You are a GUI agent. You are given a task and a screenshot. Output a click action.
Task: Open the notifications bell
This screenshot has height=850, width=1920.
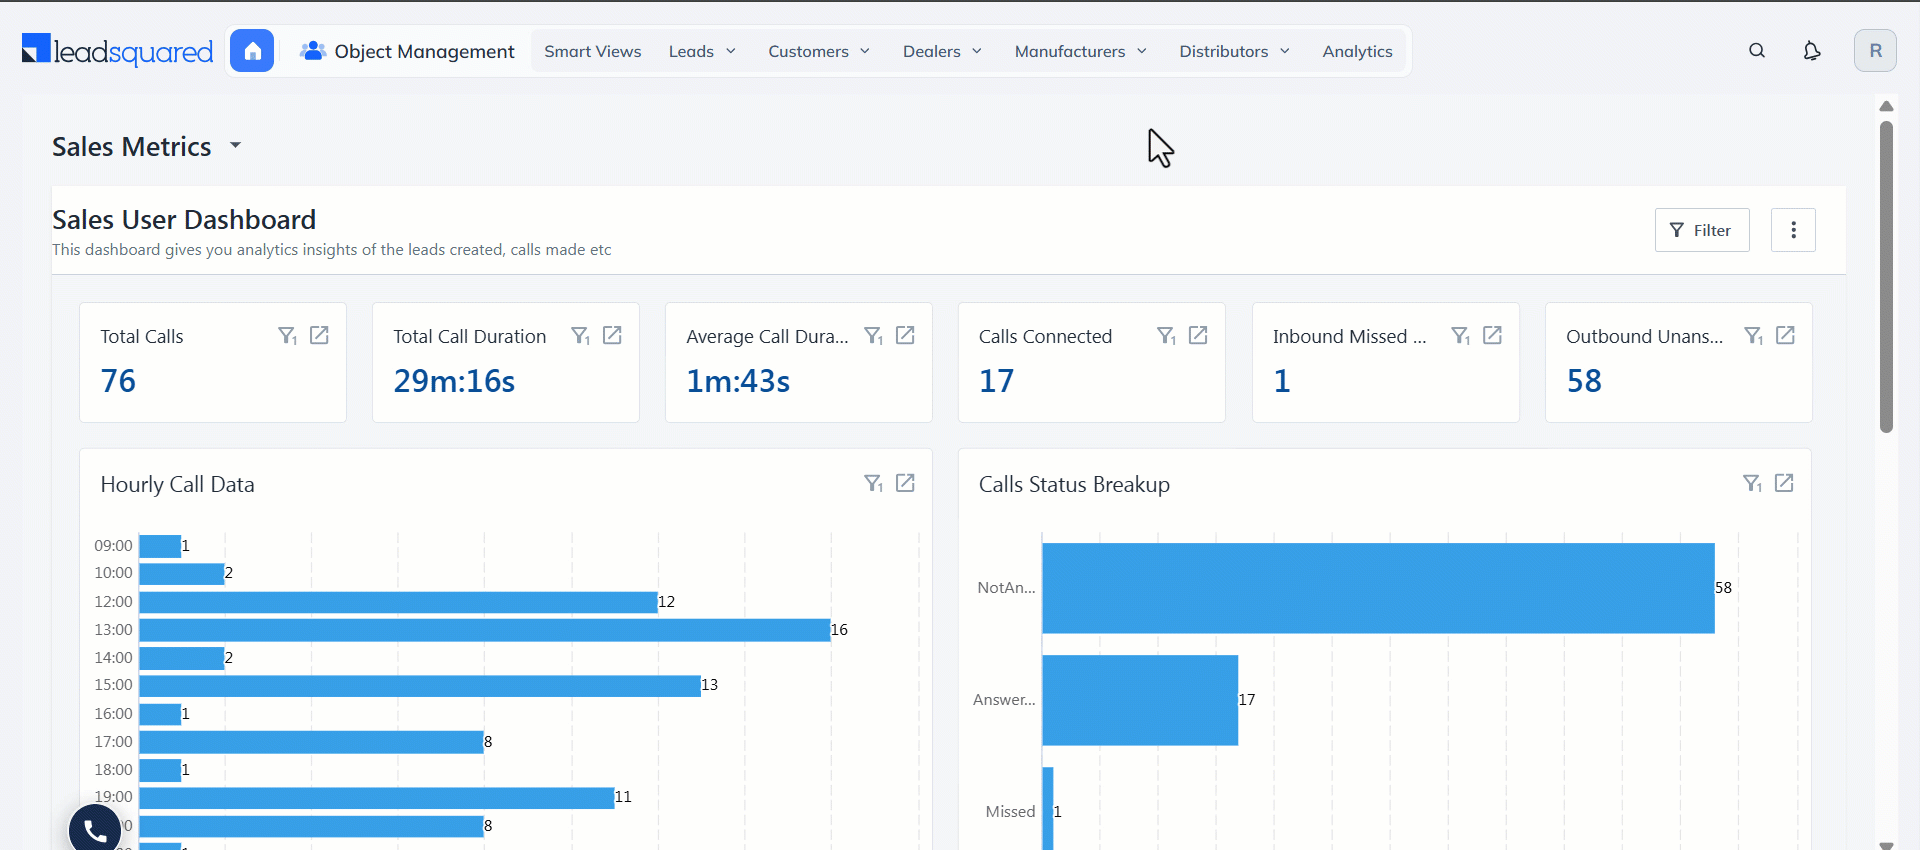1811,51
